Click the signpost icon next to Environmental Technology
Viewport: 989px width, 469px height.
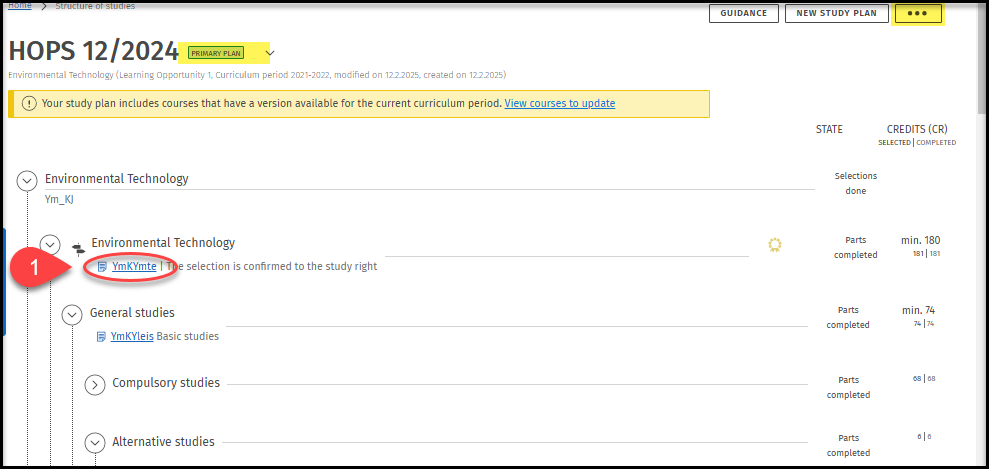pyautogui.click(x=78, y=247)
